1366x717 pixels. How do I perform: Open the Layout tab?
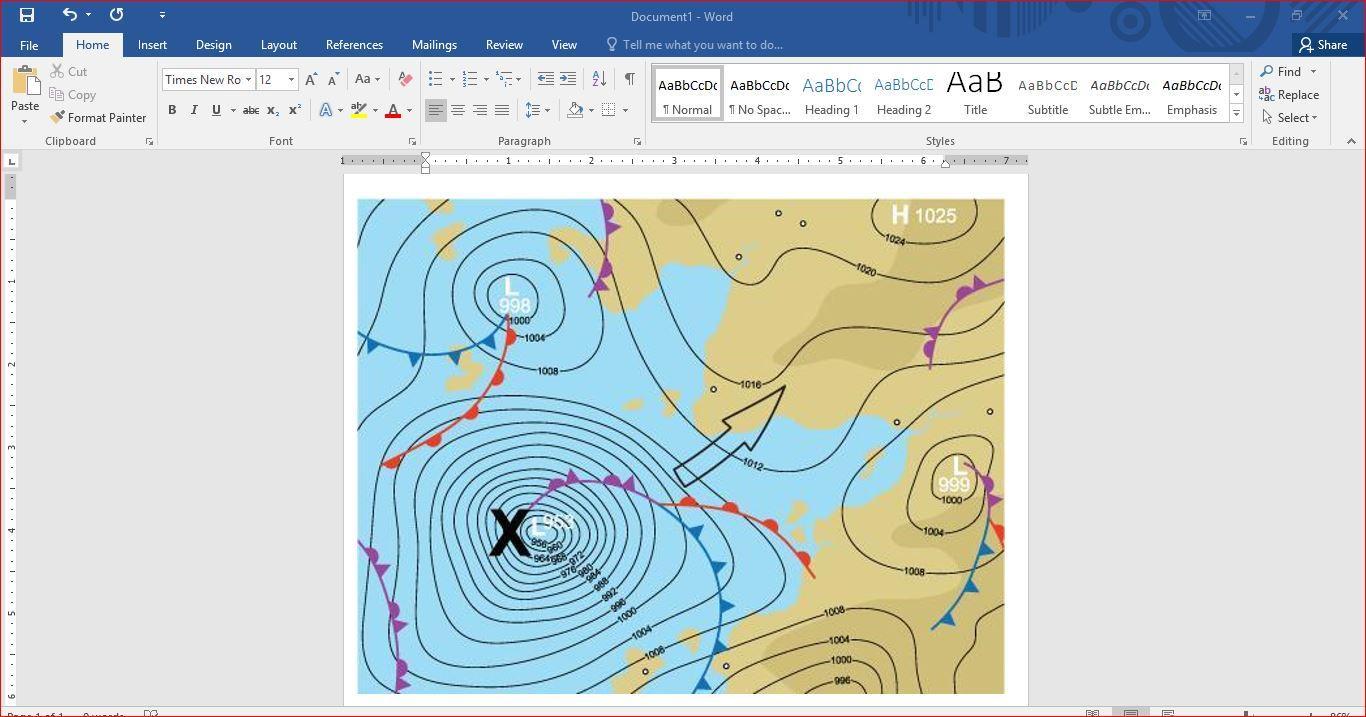(x=278, y=45)
